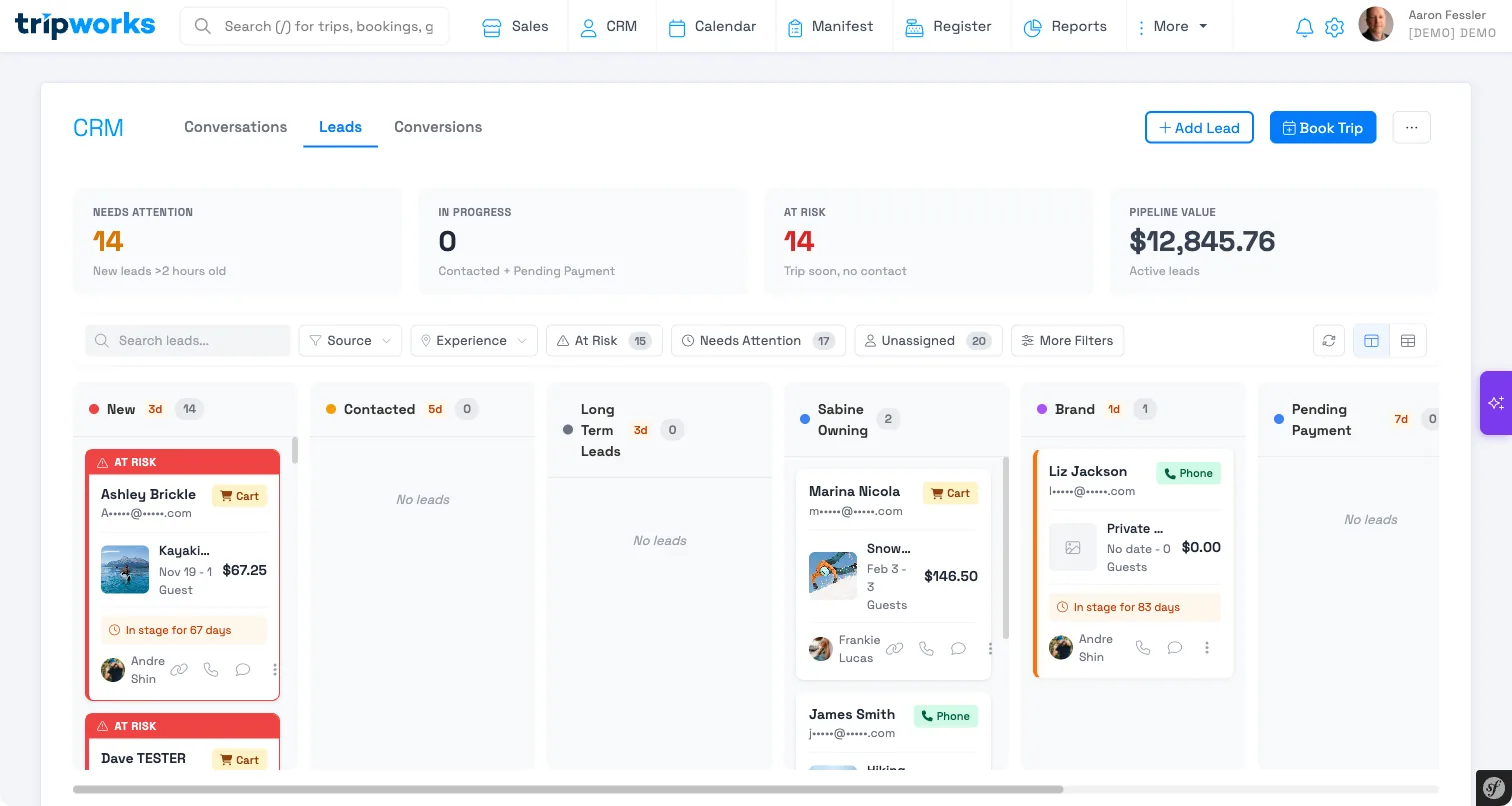Open the three-dot menu beside Book Trip
This screenshot has width=1512, height=806.
(1412, 128)
